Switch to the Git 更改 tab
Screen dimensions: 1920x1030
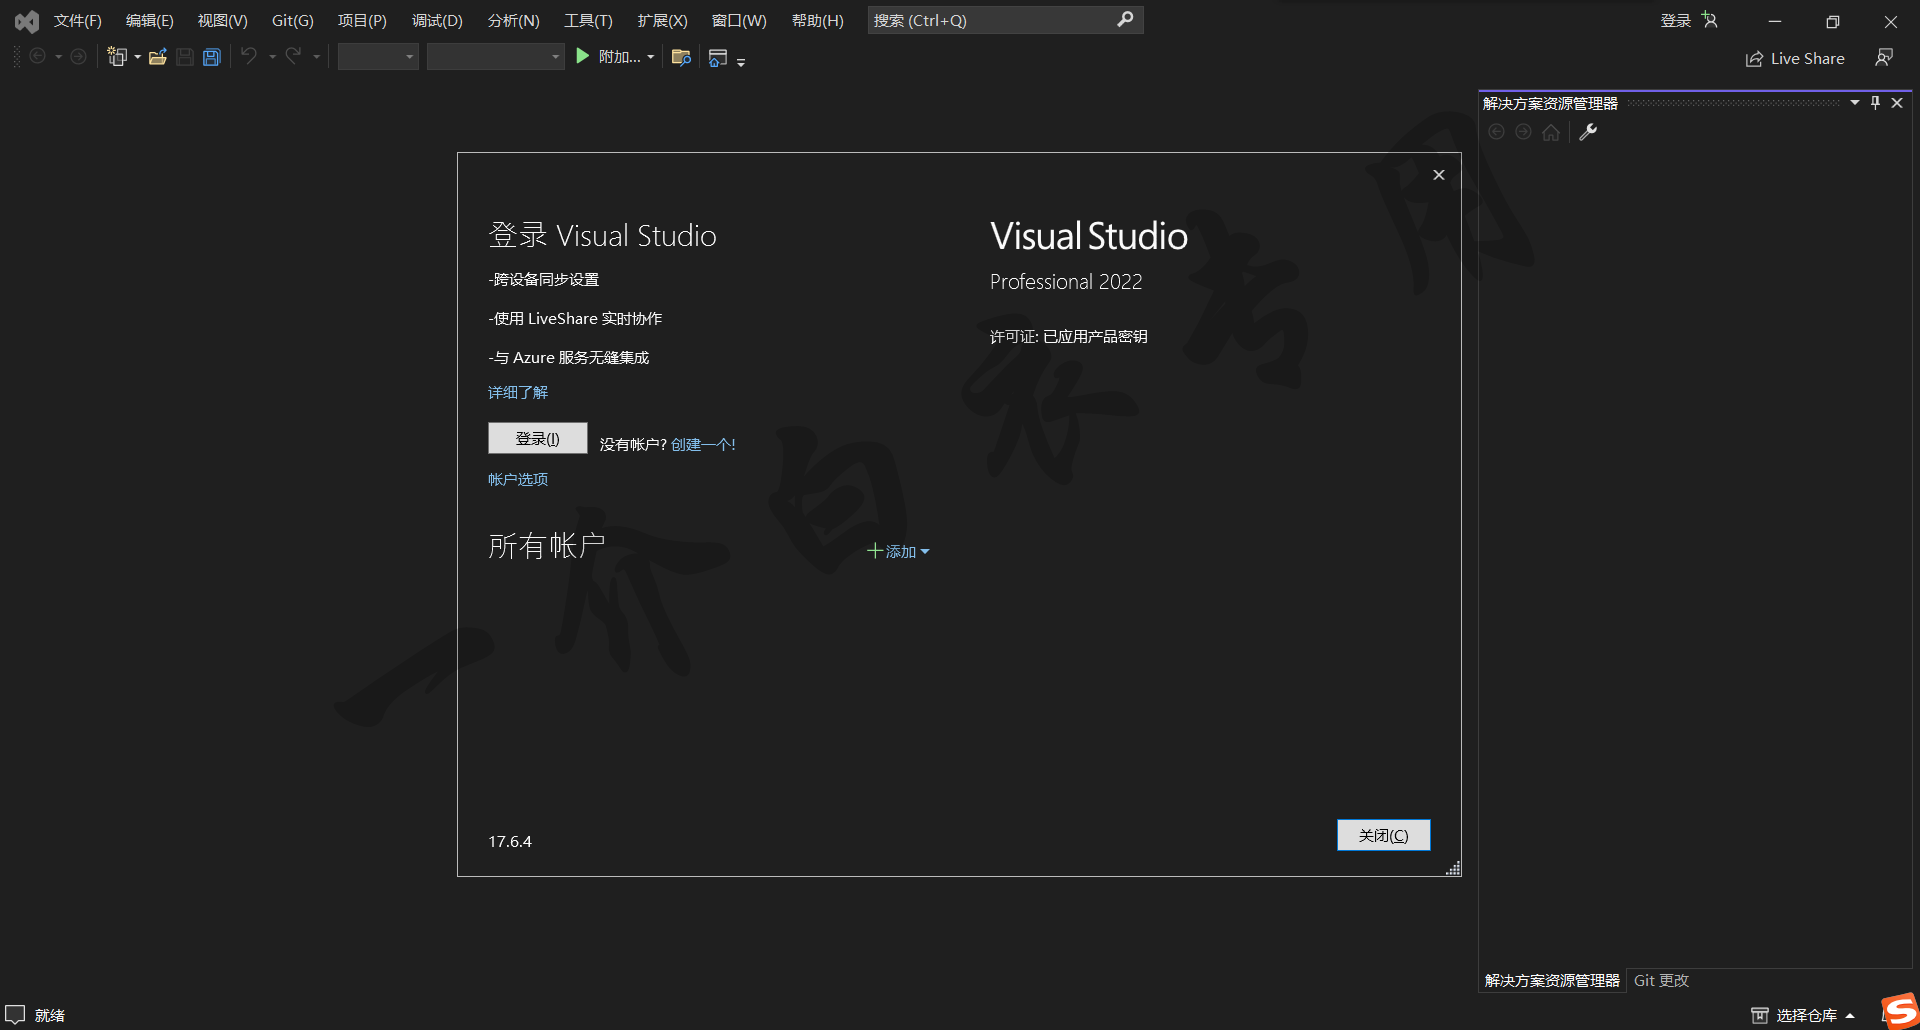pos(1661,980)
